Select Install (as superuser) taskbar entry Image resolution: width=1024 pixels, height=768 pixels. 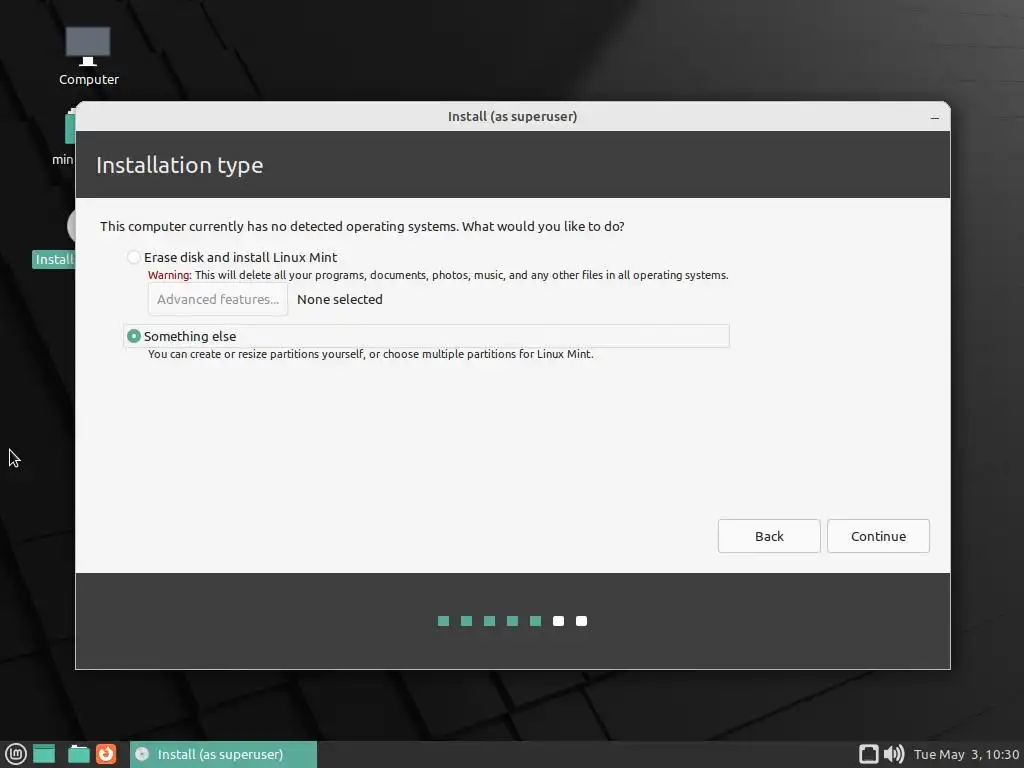223,754
